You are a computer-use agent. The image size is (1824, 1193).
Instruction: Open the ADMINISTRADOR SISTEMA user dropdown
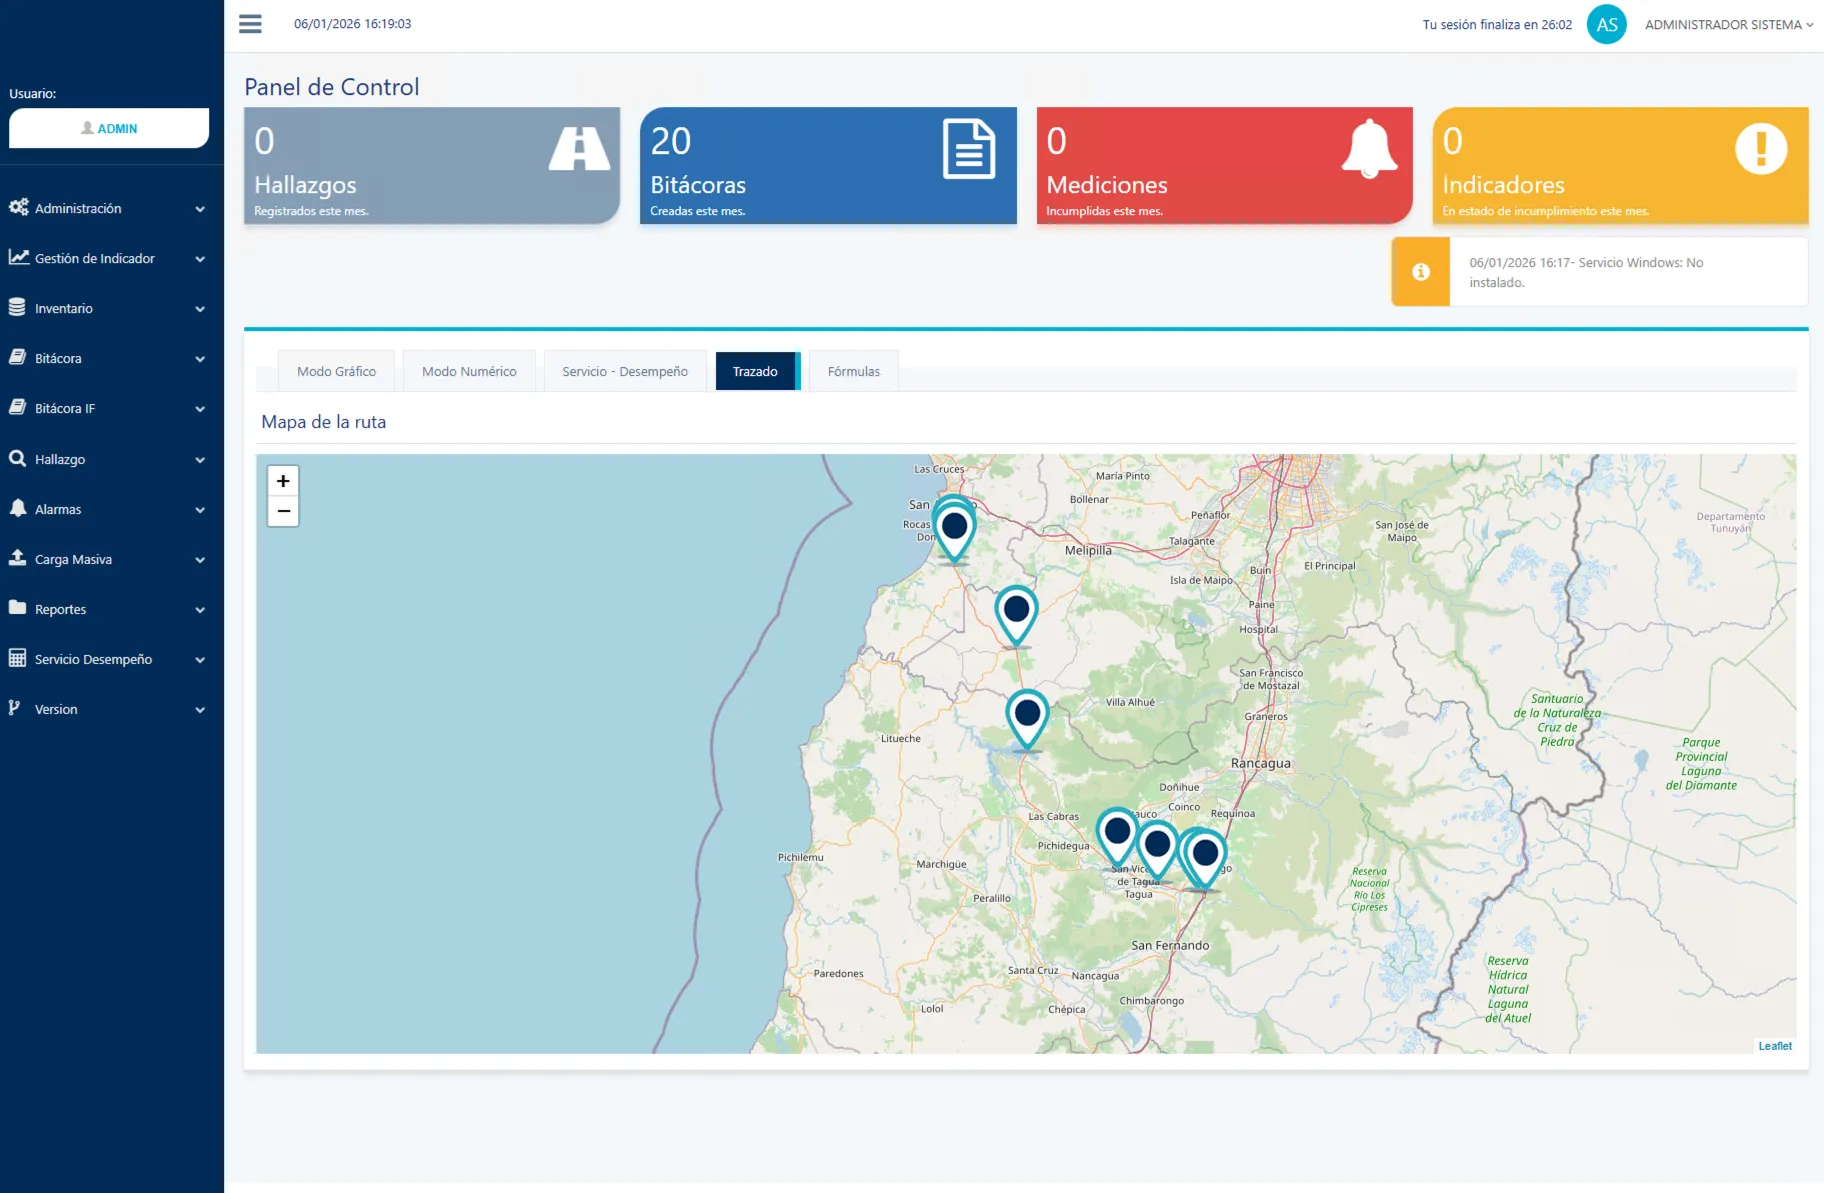[x=1728, y=25]
